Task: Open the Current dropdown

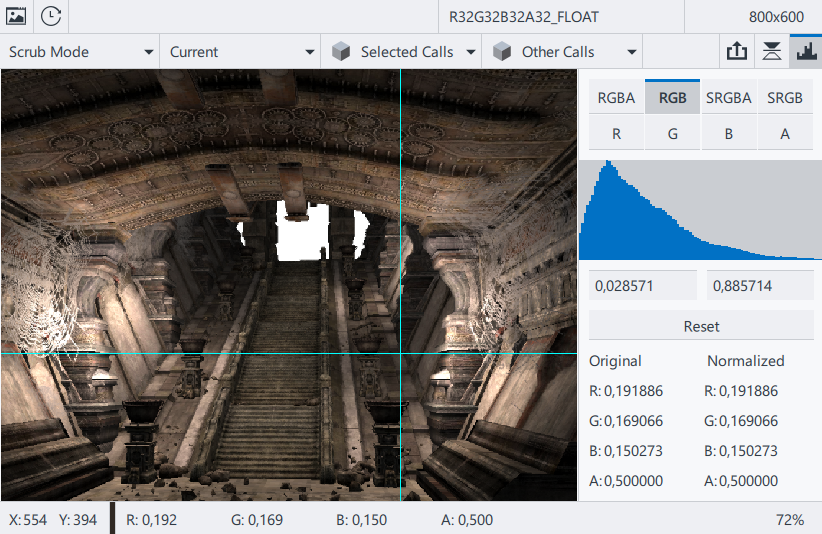Action: 241,51
